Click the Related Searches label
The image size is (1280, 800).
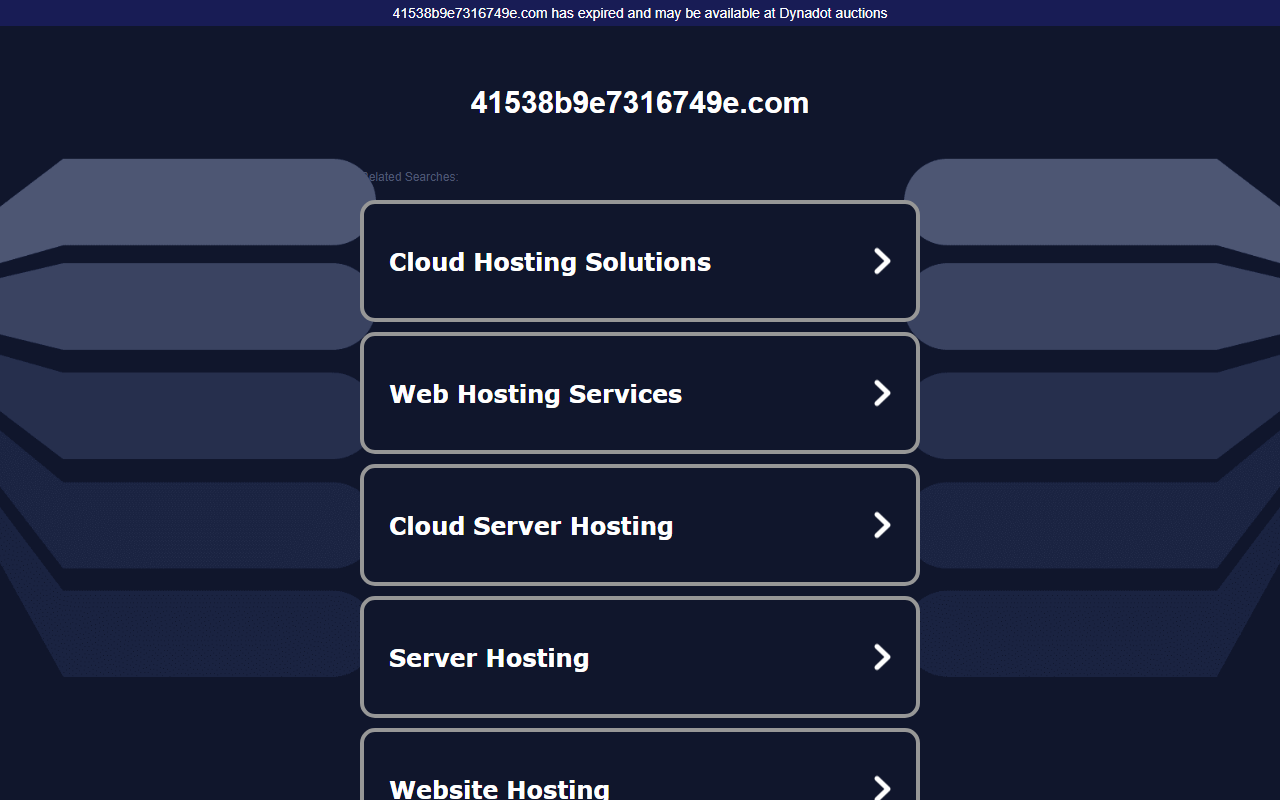409,177
